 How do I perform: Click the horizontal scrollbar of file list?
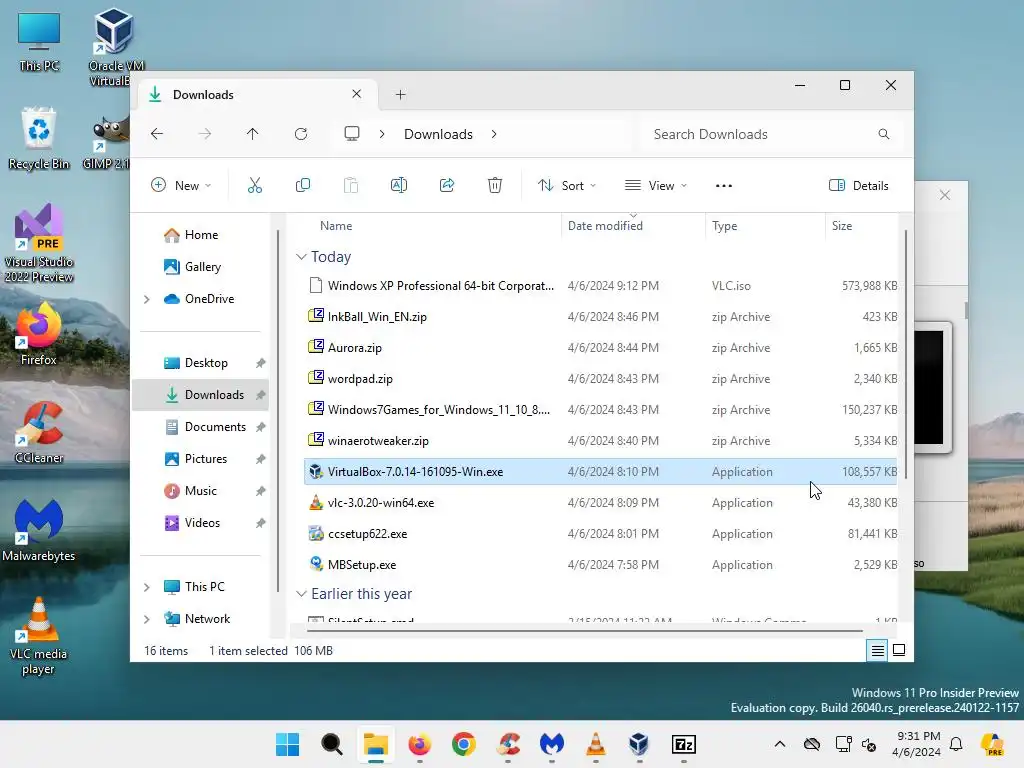click(x=584, y=631)
